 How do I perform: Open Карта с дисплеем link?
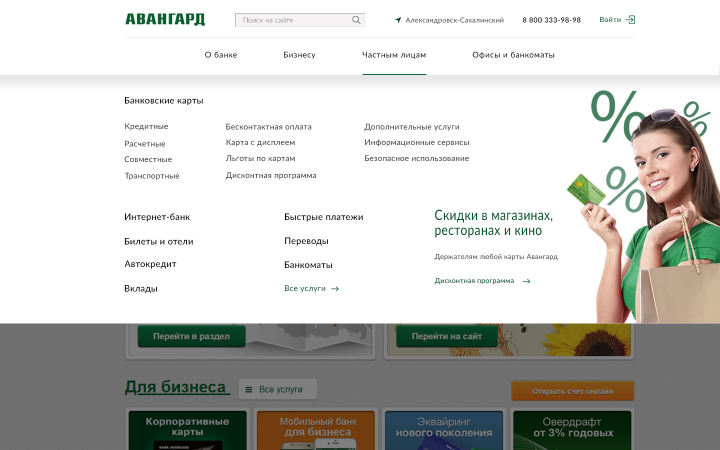(260, 142)
